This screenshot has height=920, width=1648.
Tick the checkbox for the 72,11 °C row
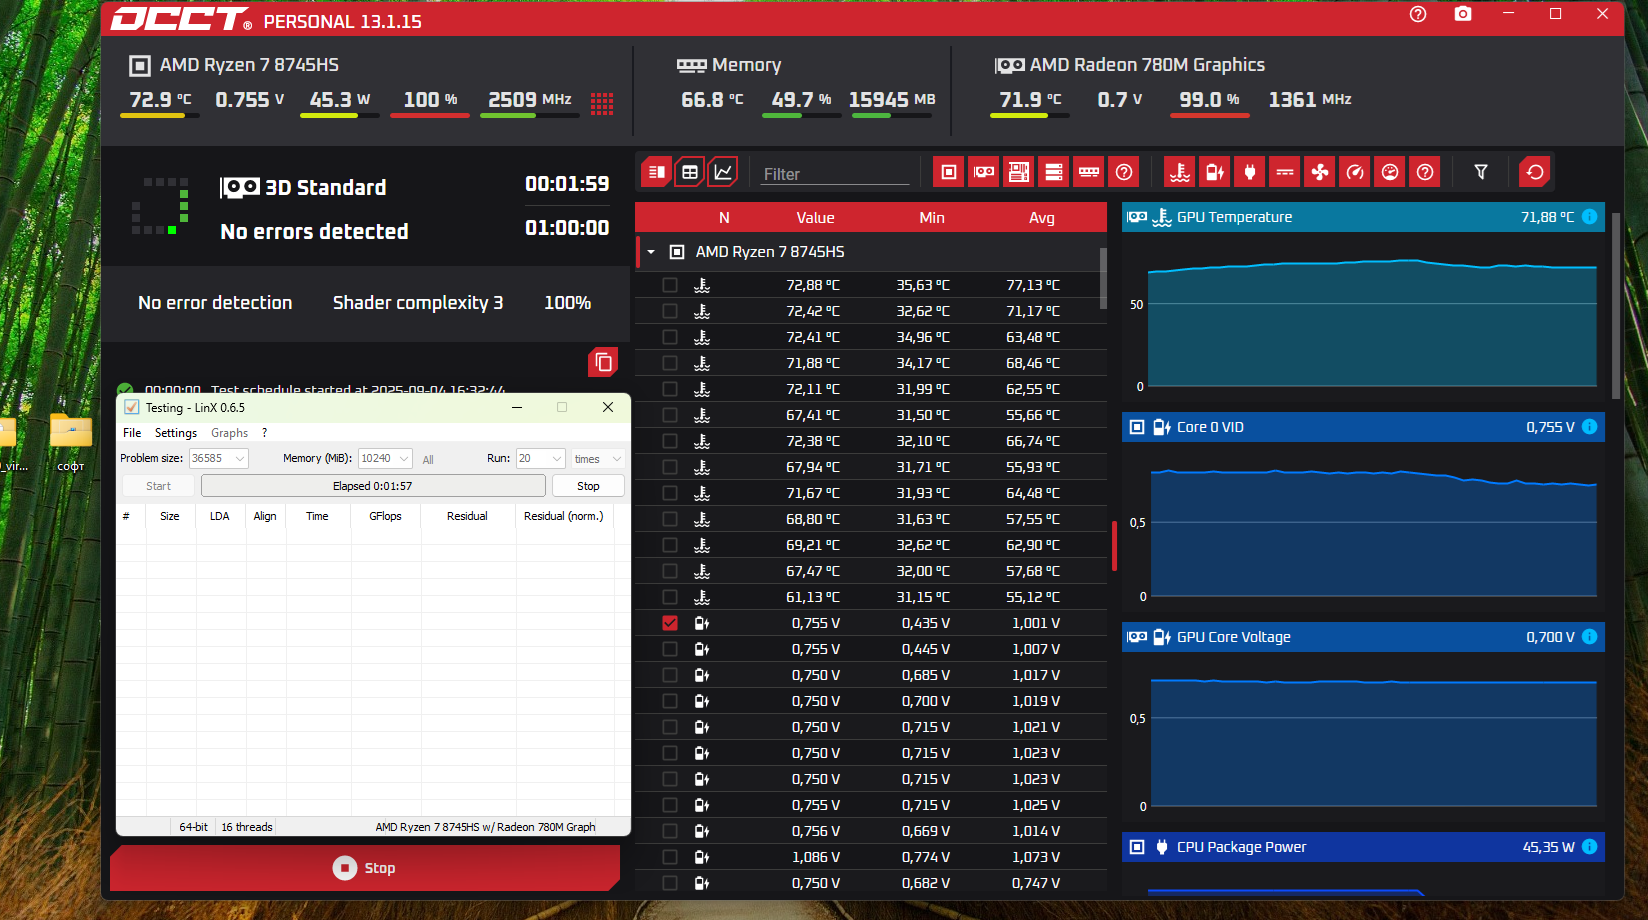[670, 389]
